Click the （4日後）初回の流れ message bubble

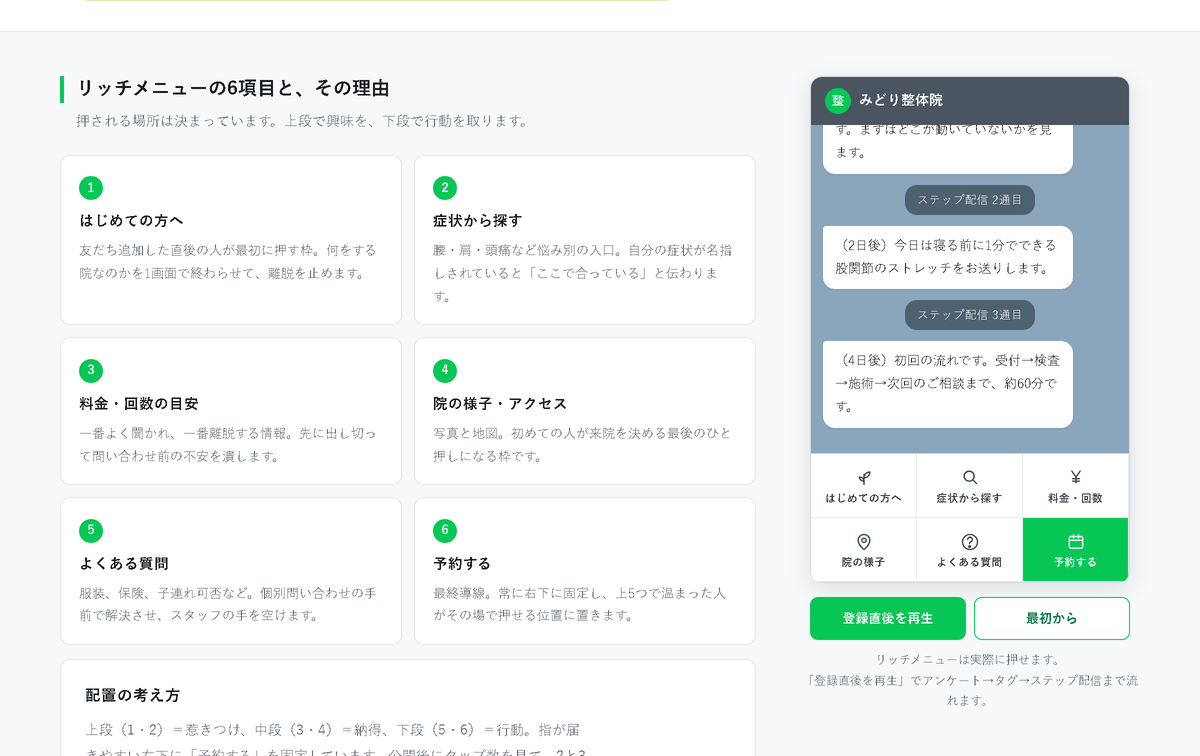pyautogui.click(x=948, y=384)
